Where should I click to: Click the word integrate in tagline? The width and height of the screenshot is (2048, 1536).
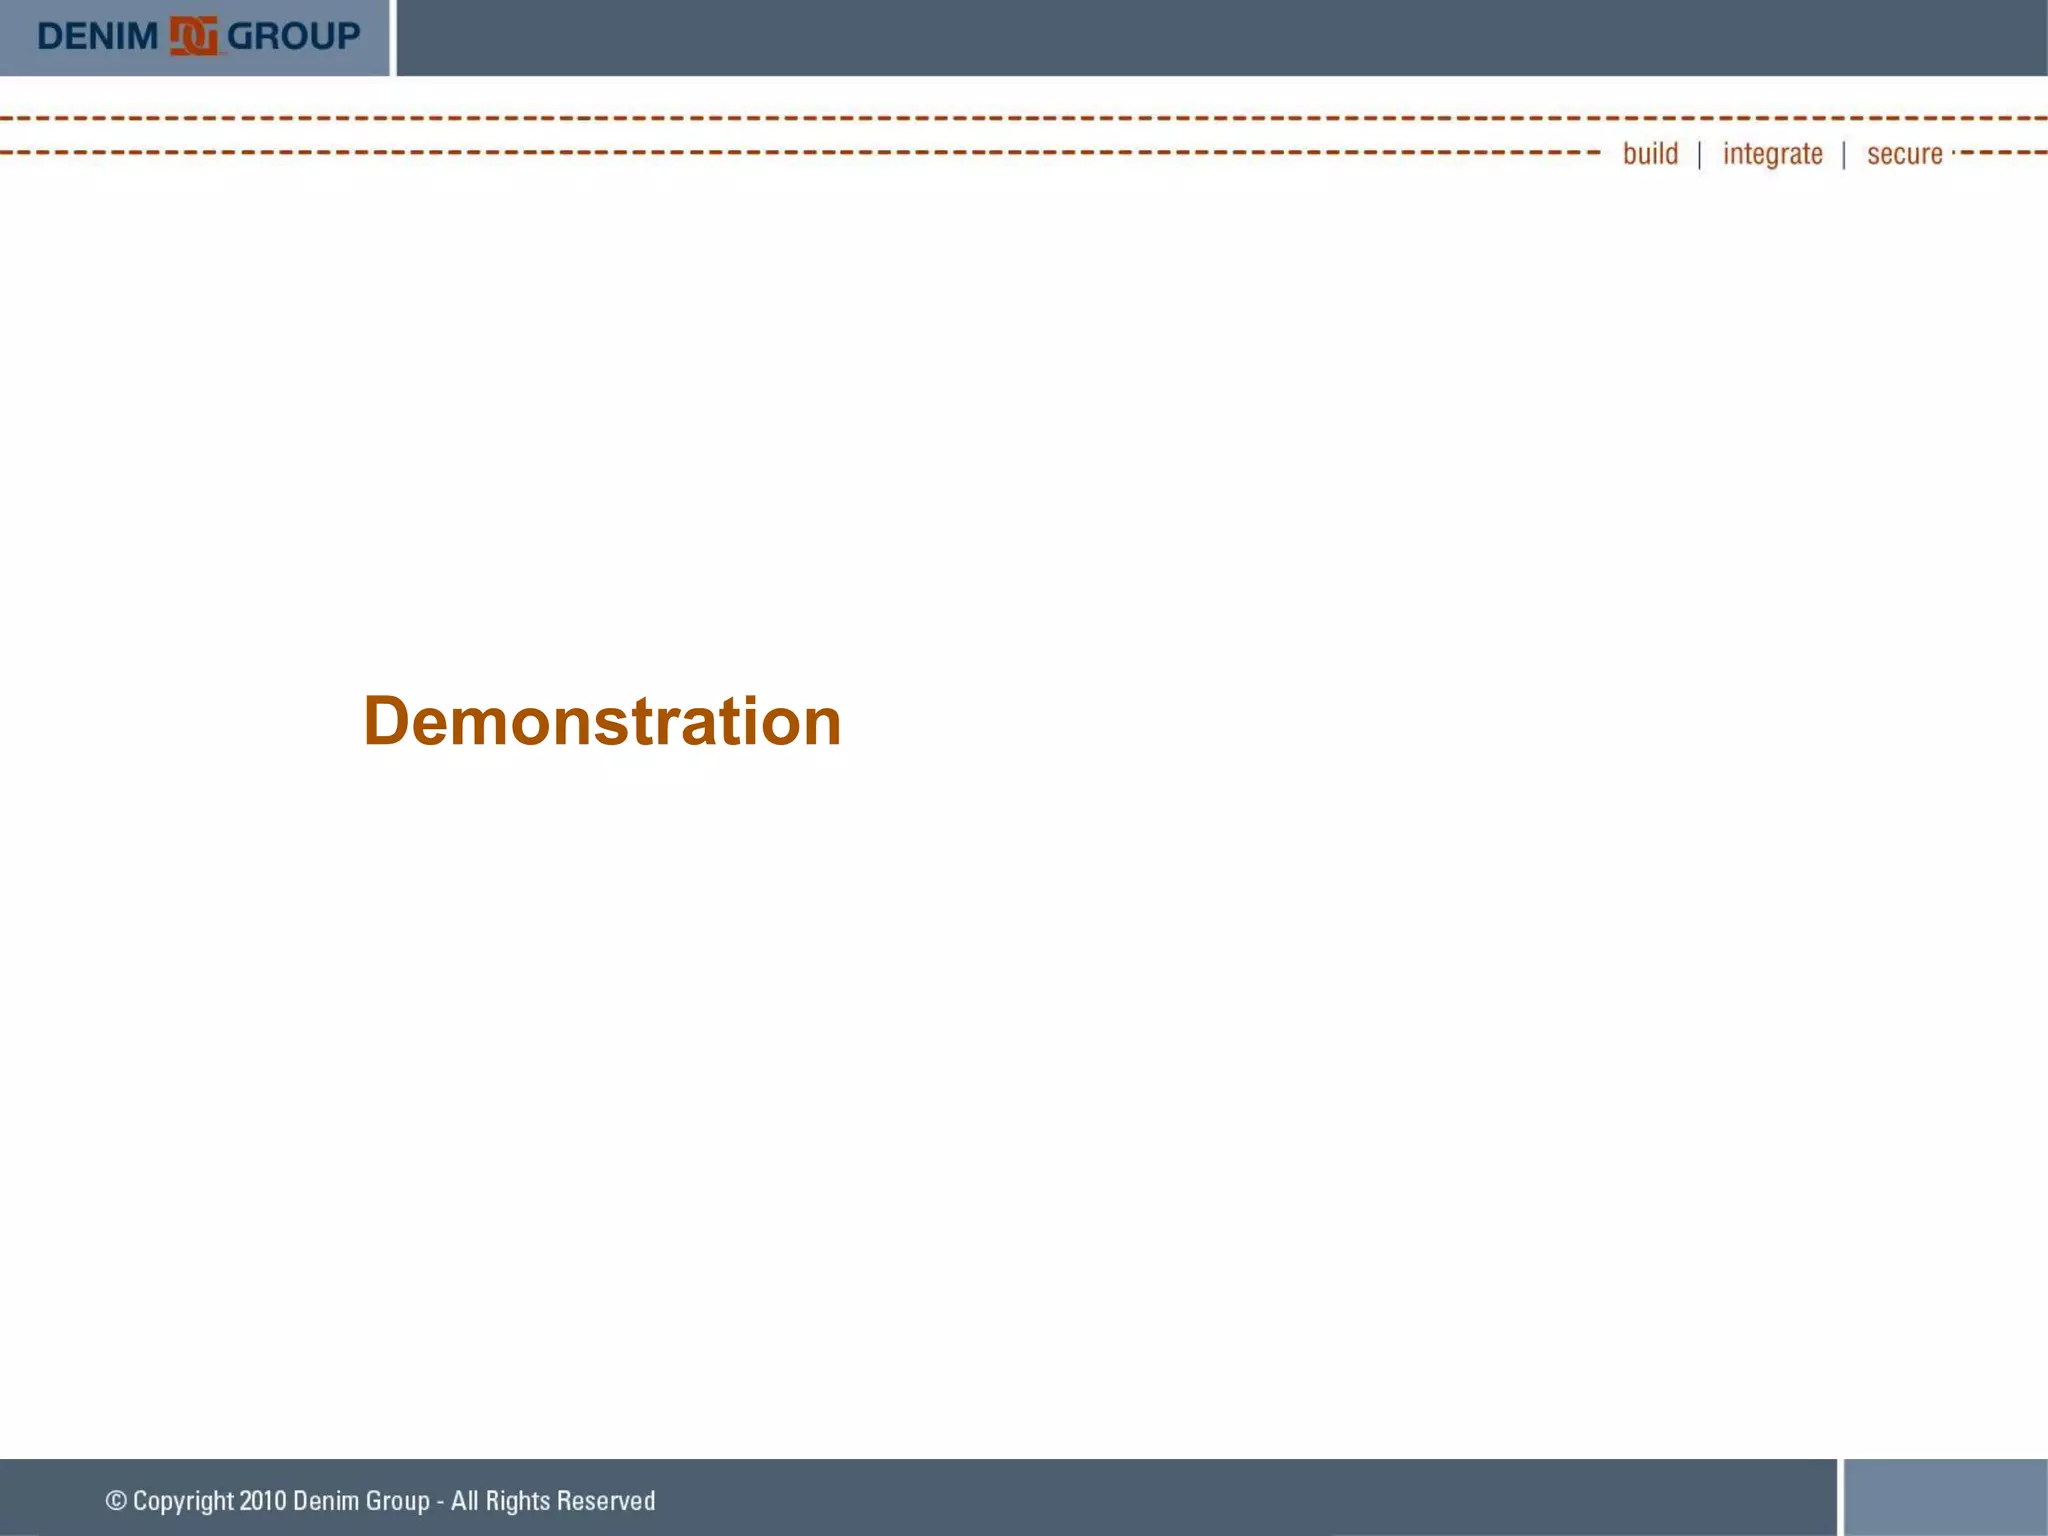(x=1772, y=154)
